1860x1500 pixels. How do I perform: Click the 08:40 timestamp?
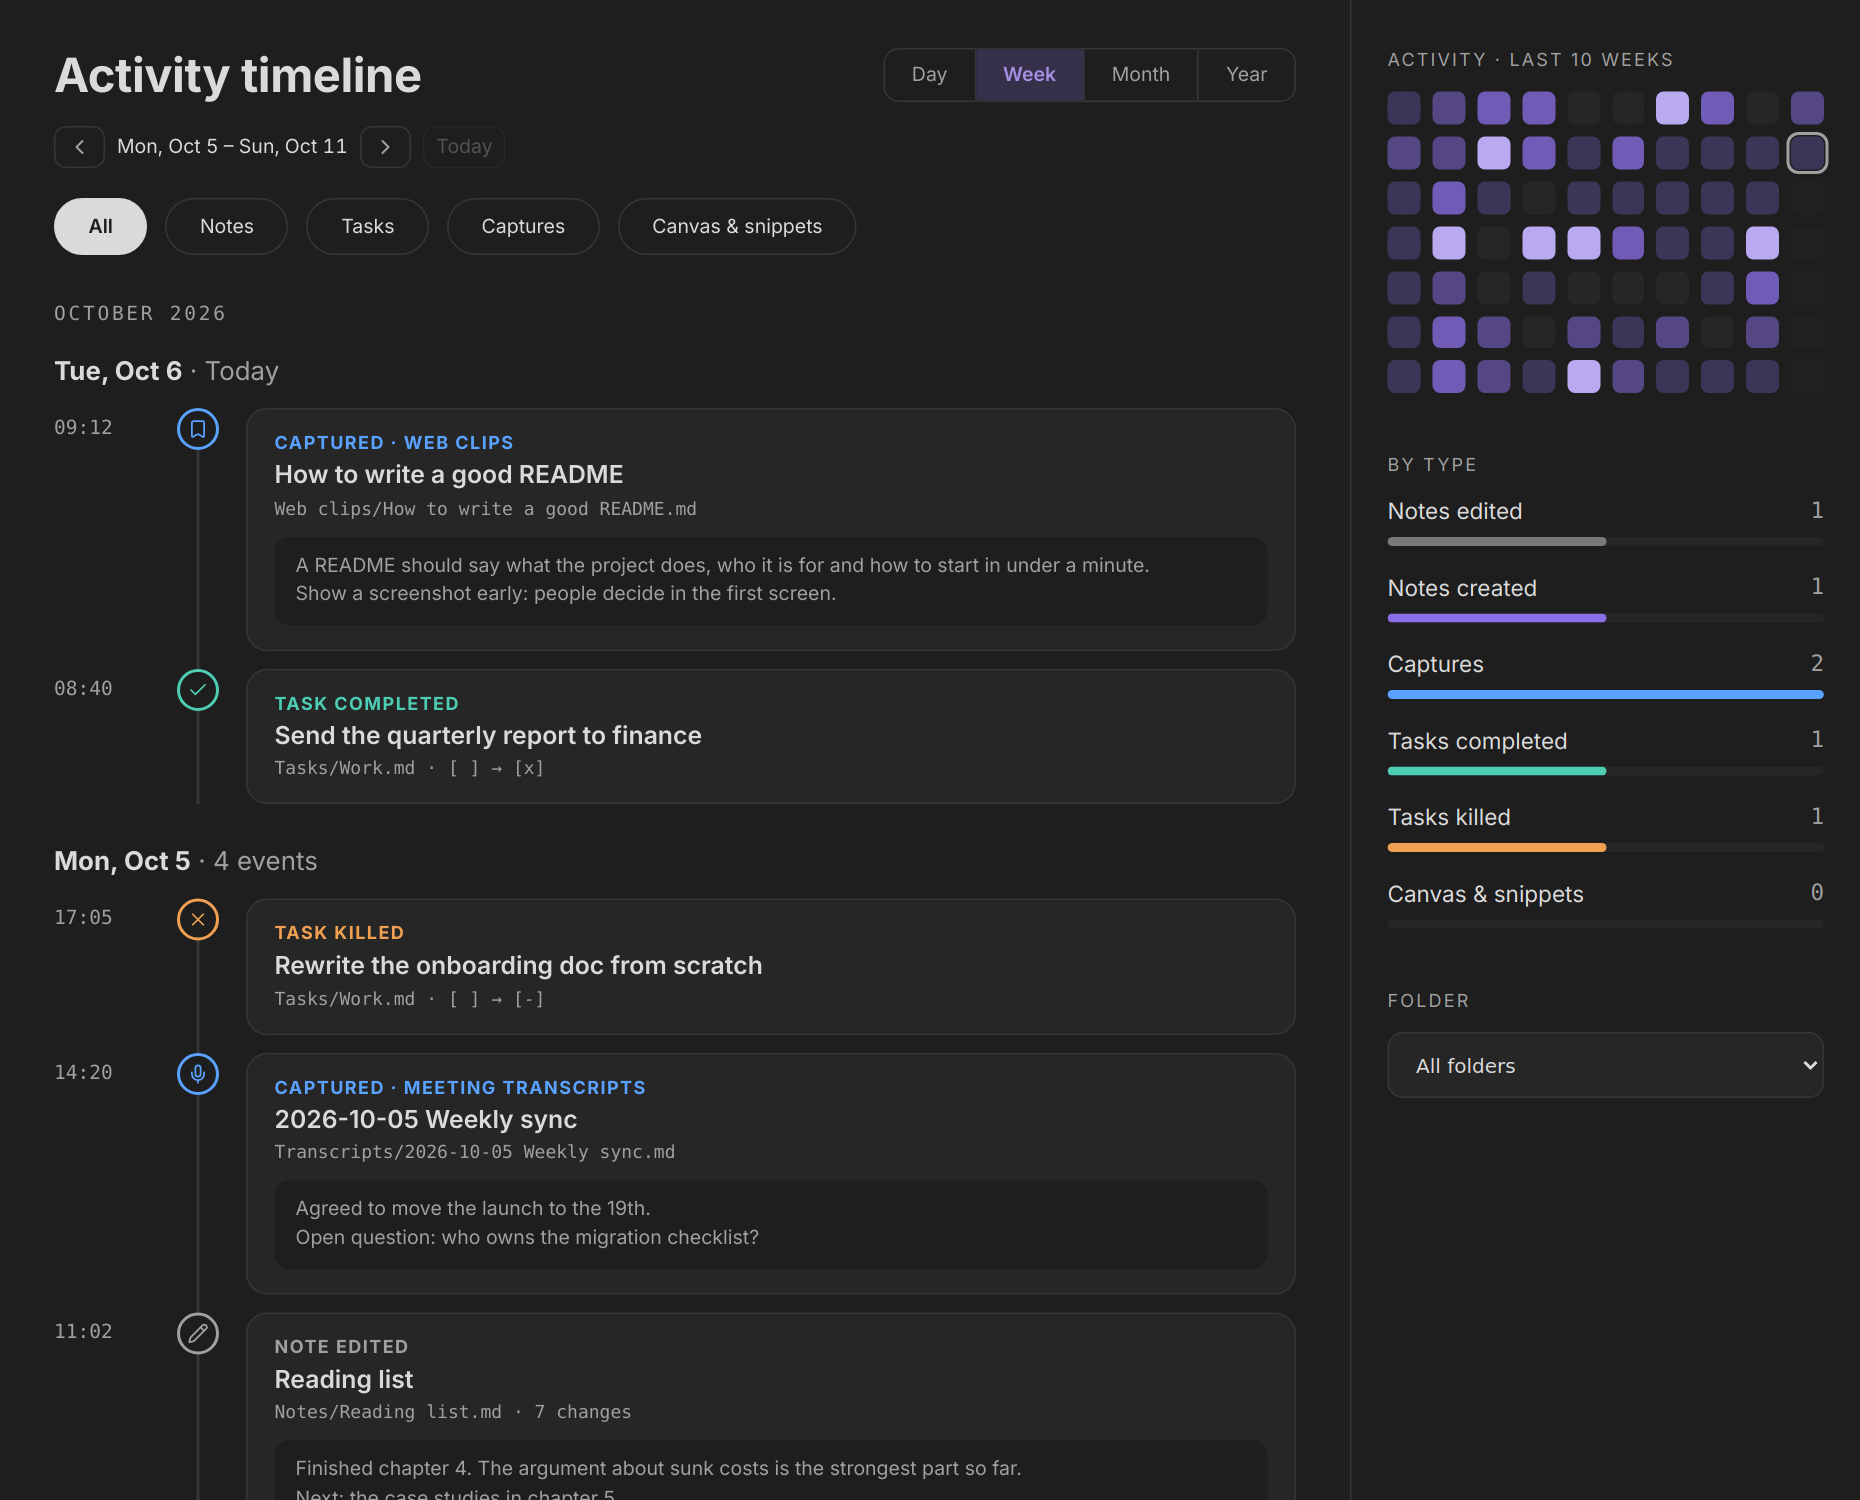coord(83,689)
